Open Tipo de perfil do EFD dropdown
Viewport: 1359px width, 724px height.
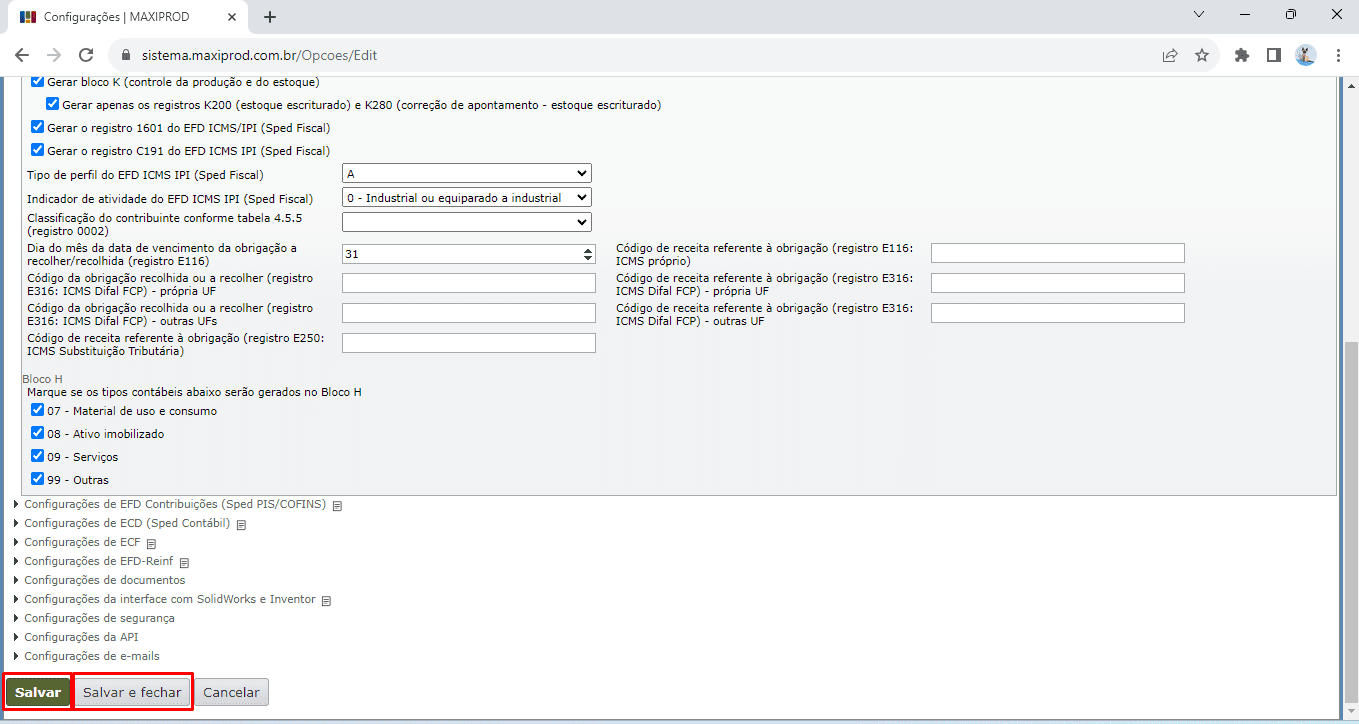466,174
